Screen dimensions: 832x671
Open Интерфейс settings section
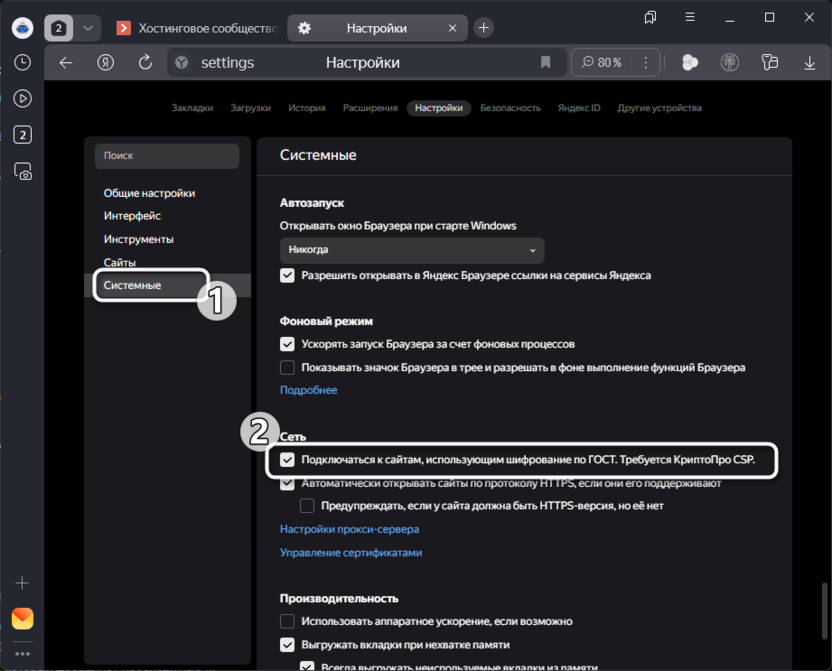click(x=132, y=216)
